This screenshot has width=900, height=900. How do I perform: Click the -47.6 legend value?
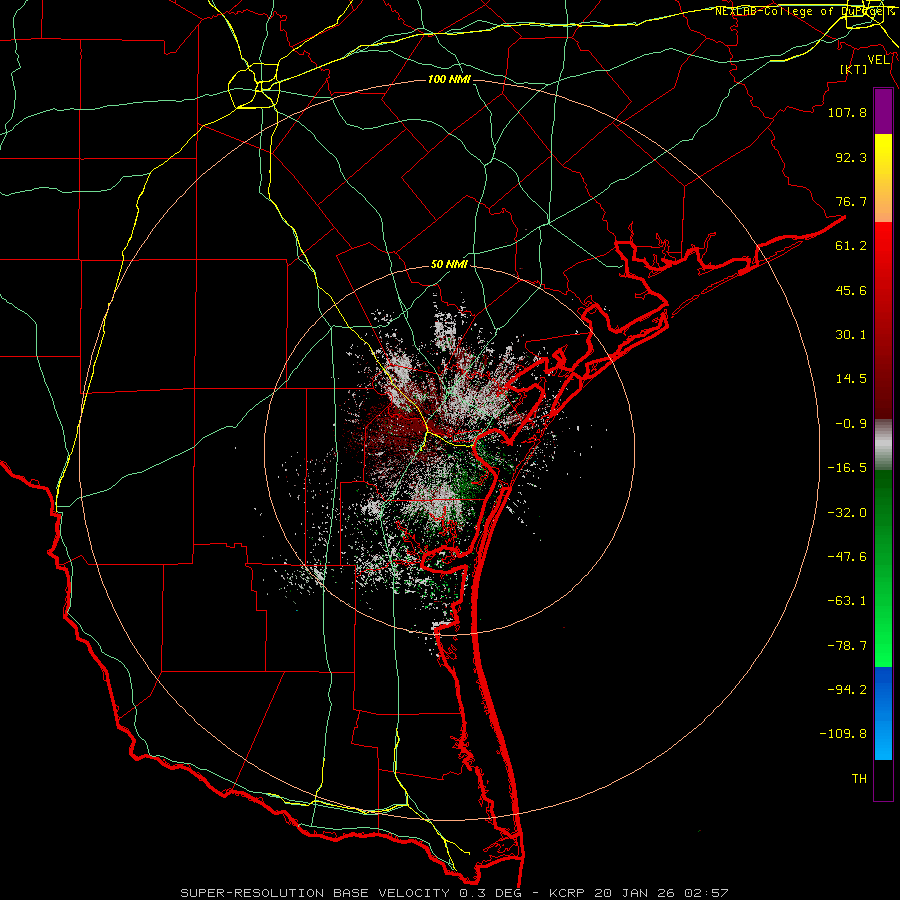pyautogui.click(x=847, y=557)
